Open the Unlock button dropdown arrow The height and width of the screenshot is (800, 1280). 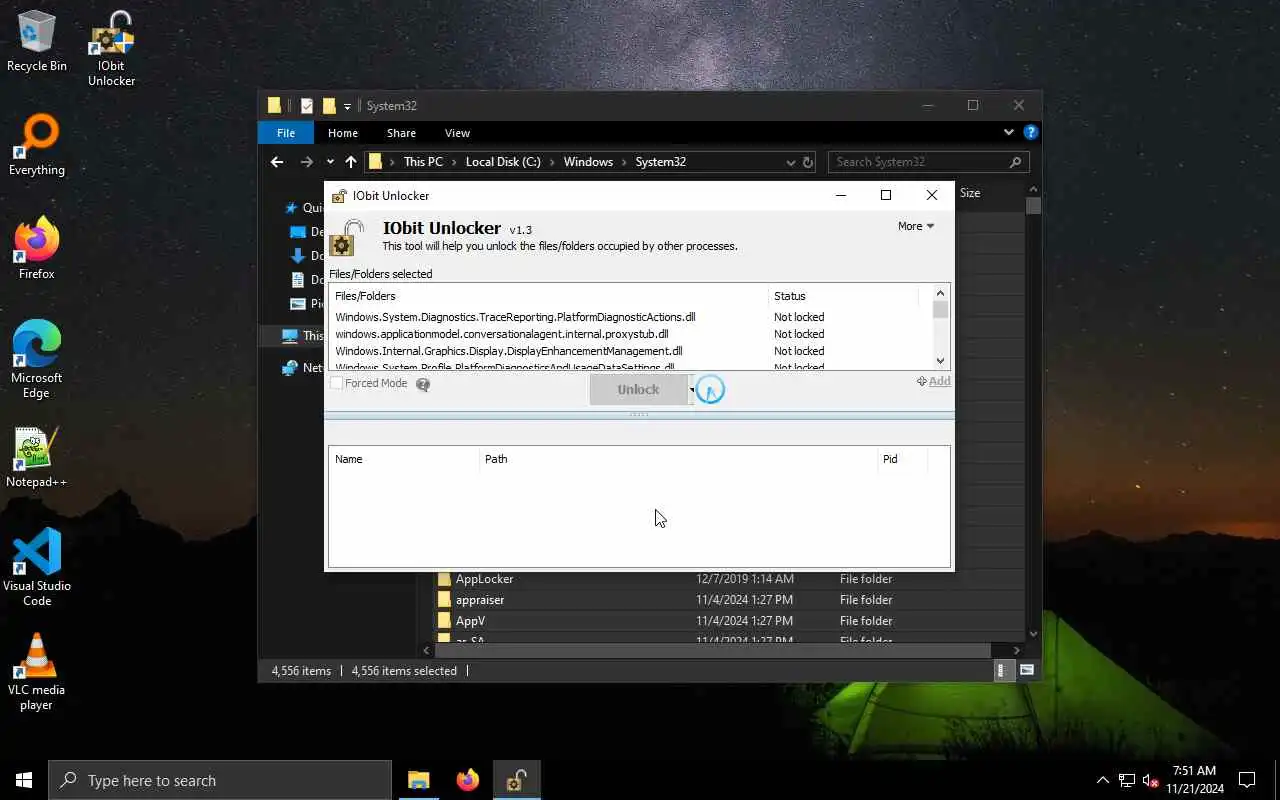pyautogui.click(x=692, y=390)
